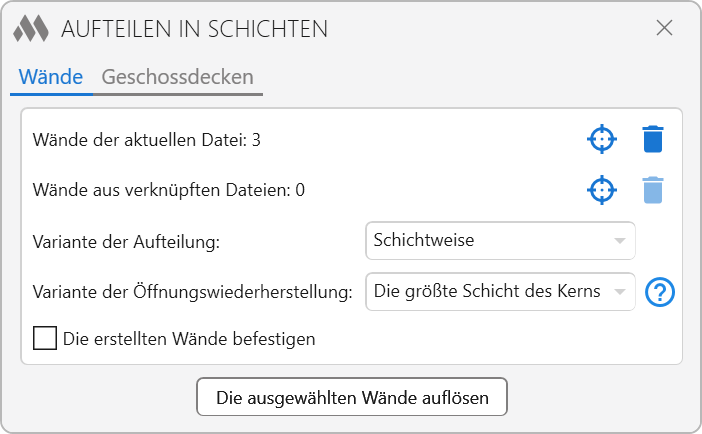Click the trash icon for linked file walls

pos(653,190)
